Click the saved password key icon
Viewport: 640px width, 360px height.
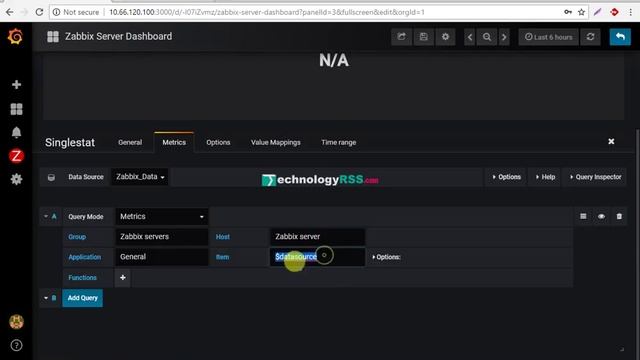coord(568,12)
